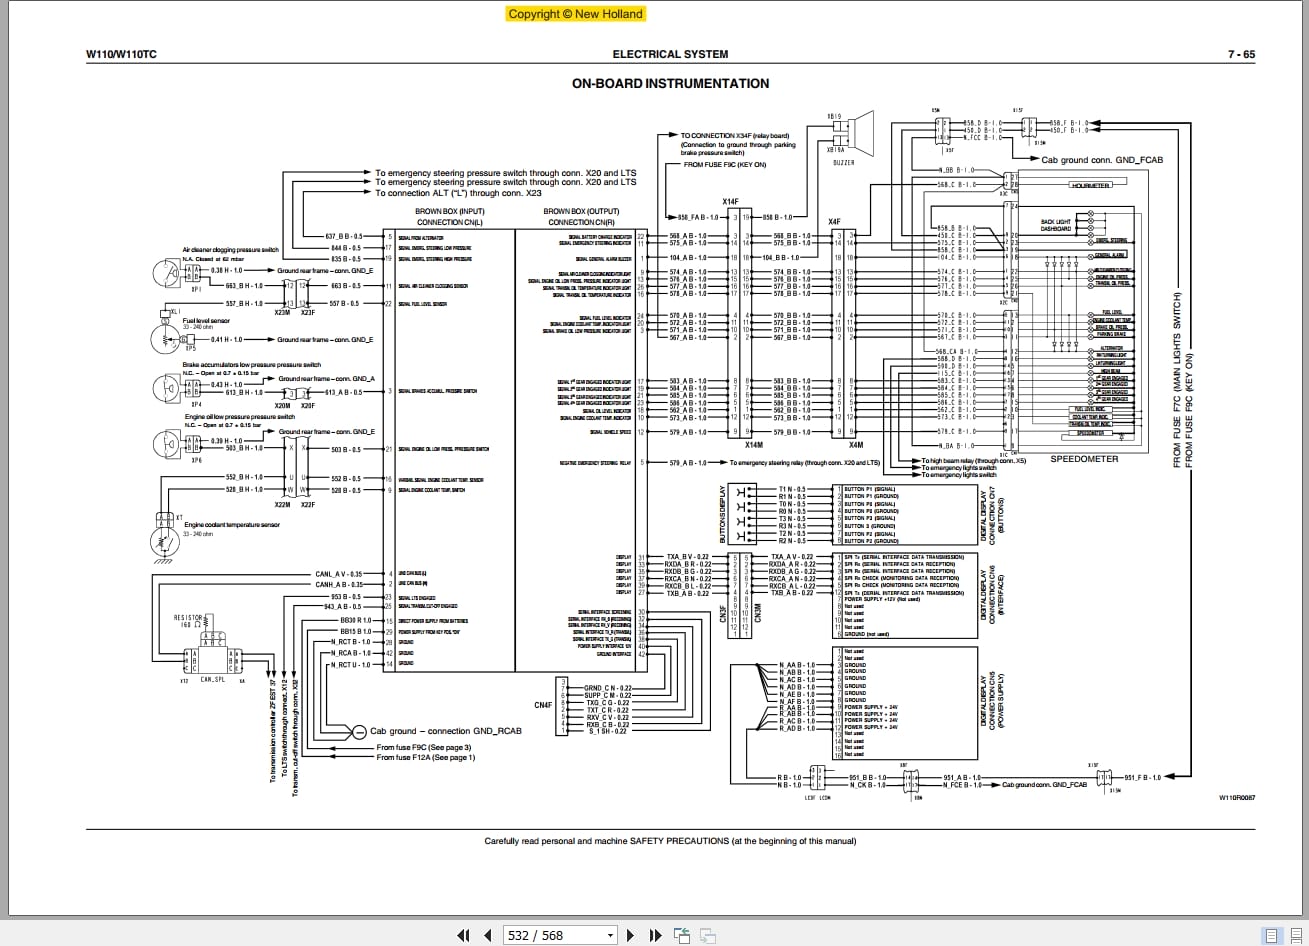Click the 'BACK LIGHT DASHBOARD' label
This screenshot has height=946, width=1309.
[1055, 226]
